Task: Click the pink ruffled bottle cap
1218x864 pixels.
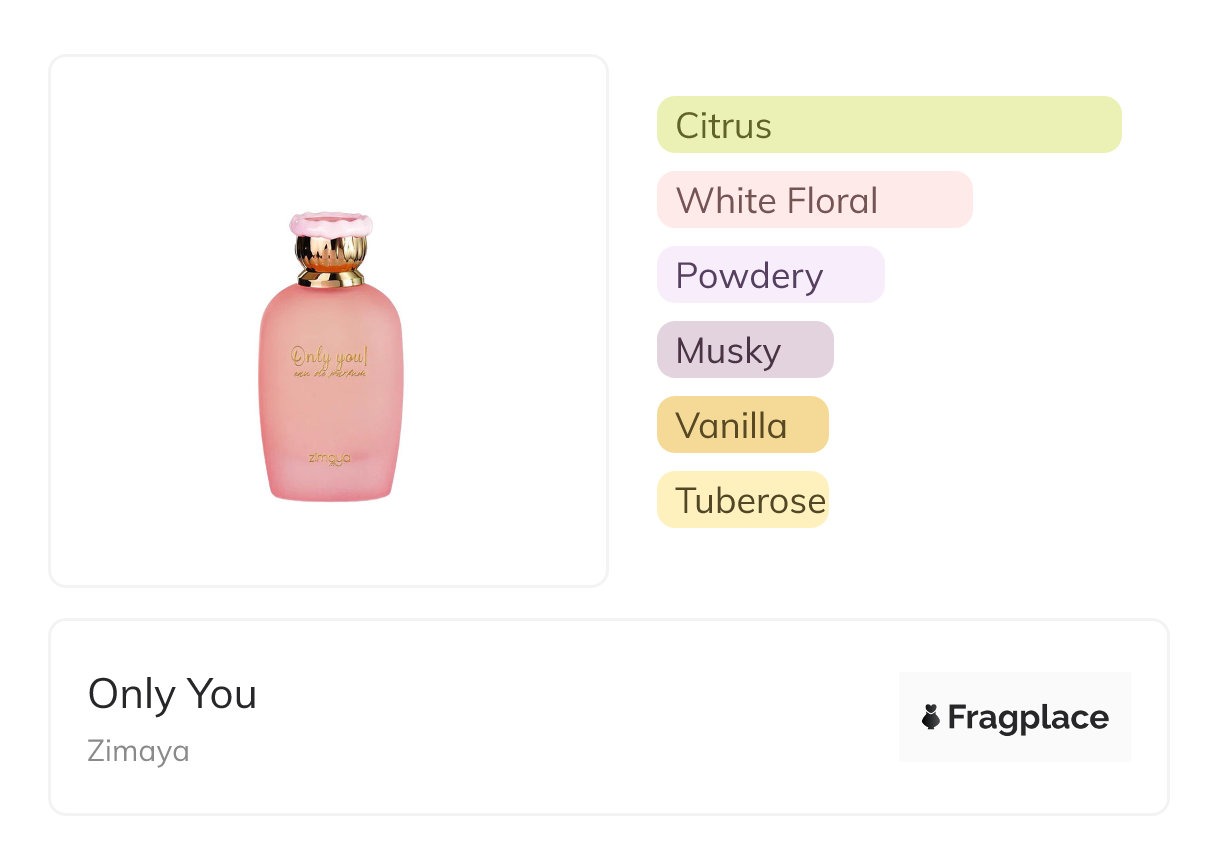Action: tap(331, 224)
